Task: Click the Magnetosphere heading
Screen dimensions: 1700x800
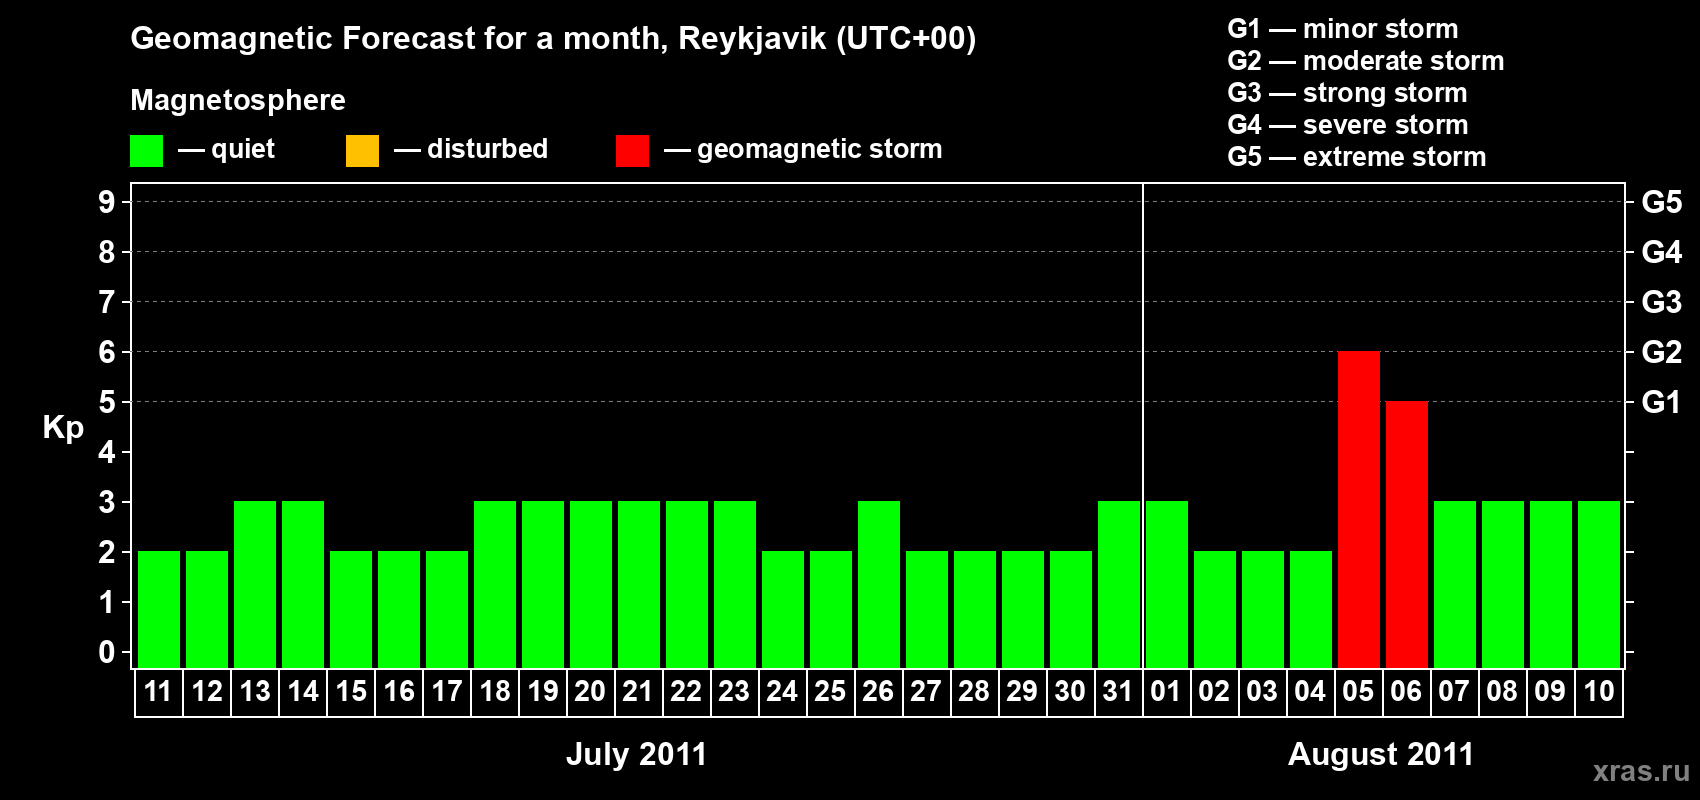Action: coord(238,101)
